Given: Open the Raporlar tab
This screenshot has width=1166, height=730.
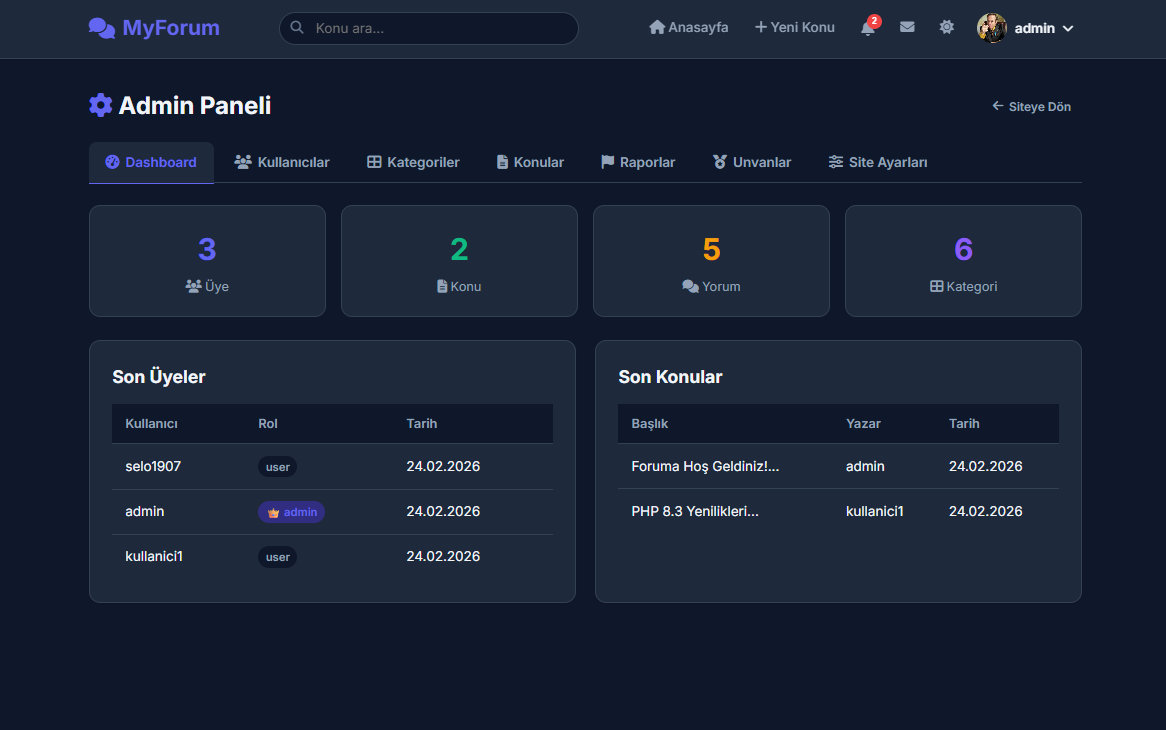Looking at the screenshot, I should coord(638,162).
